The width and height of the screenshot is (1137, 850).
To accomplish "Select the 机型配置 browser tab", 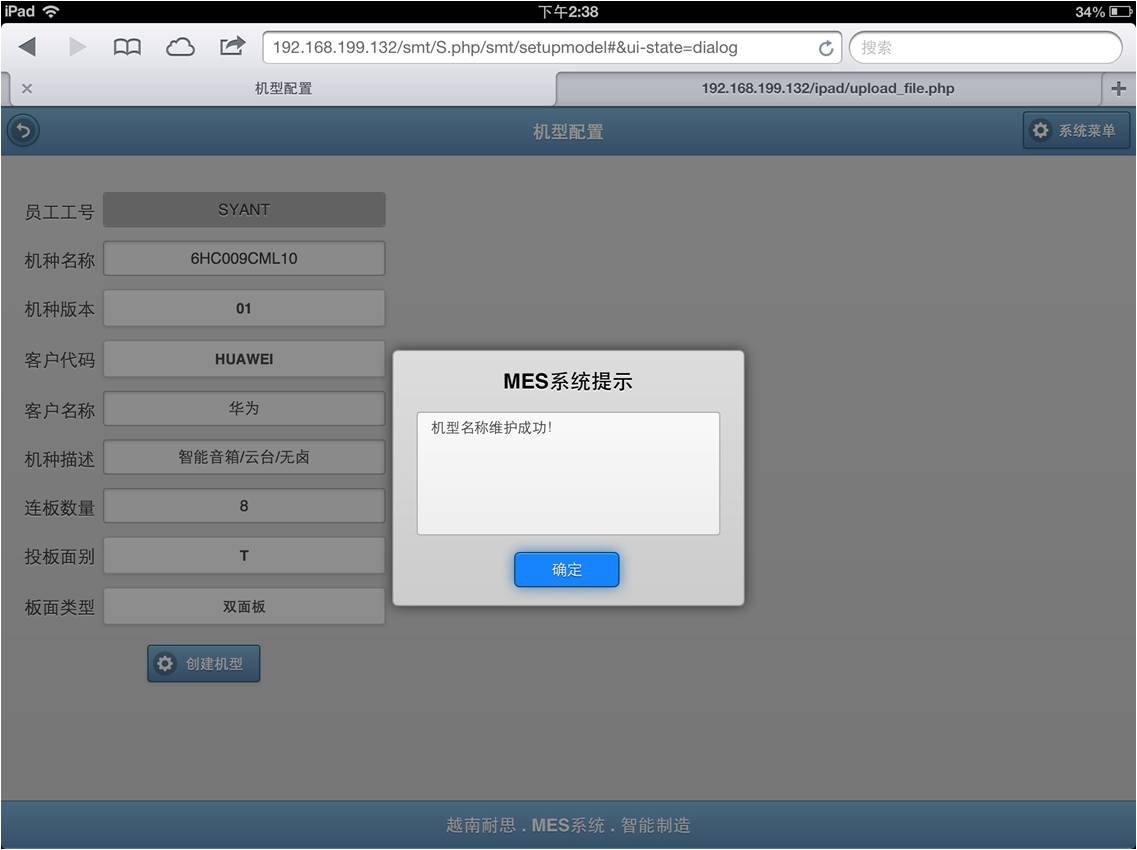I will coord(283,88).
